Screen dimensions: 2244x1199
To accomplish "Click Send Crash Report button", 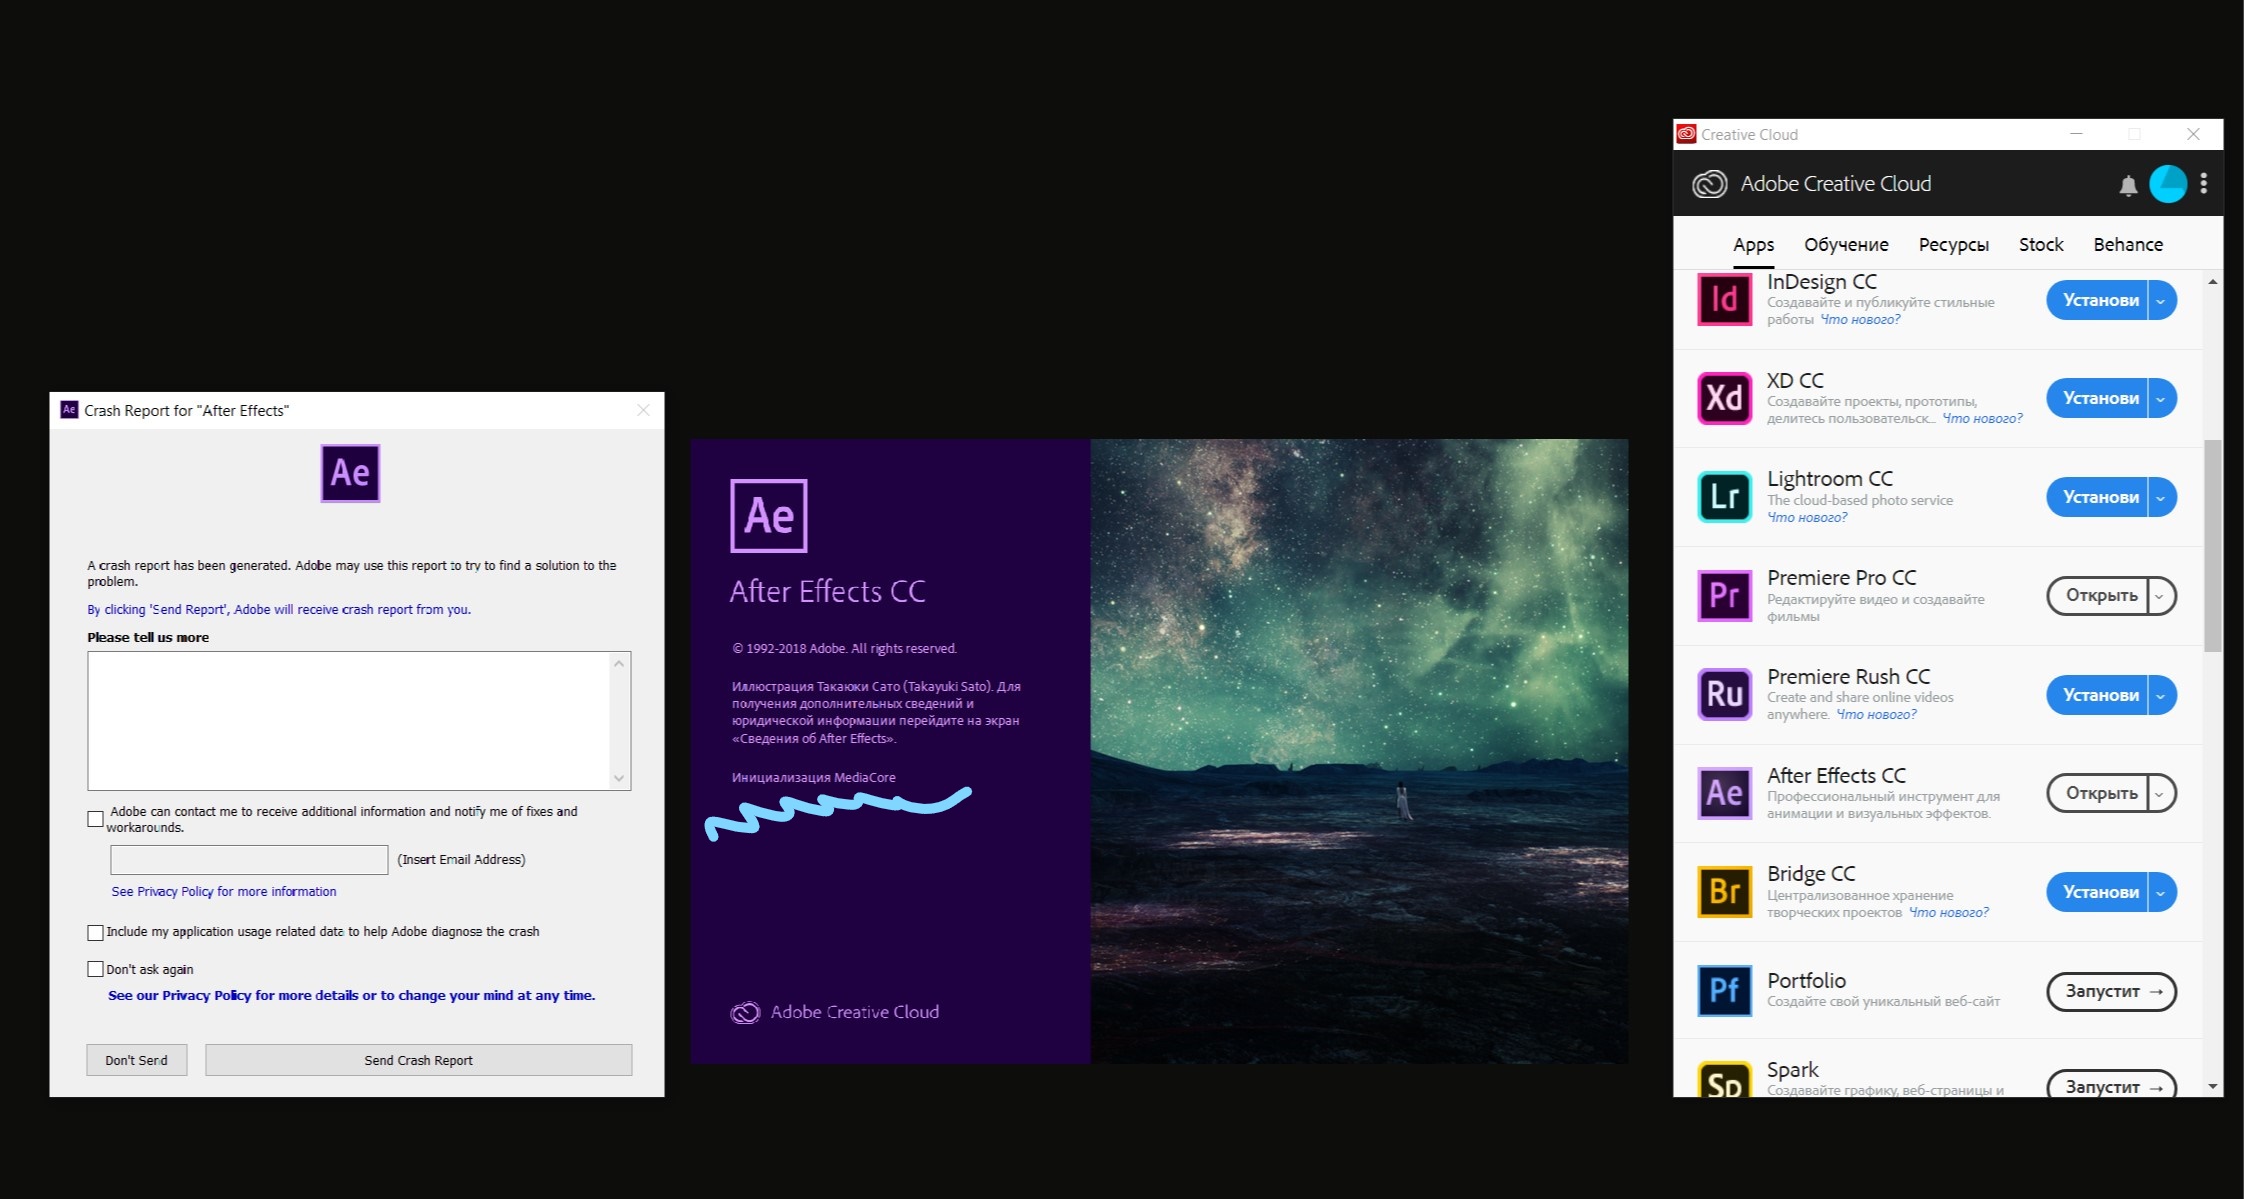I will click(419, 1061).
